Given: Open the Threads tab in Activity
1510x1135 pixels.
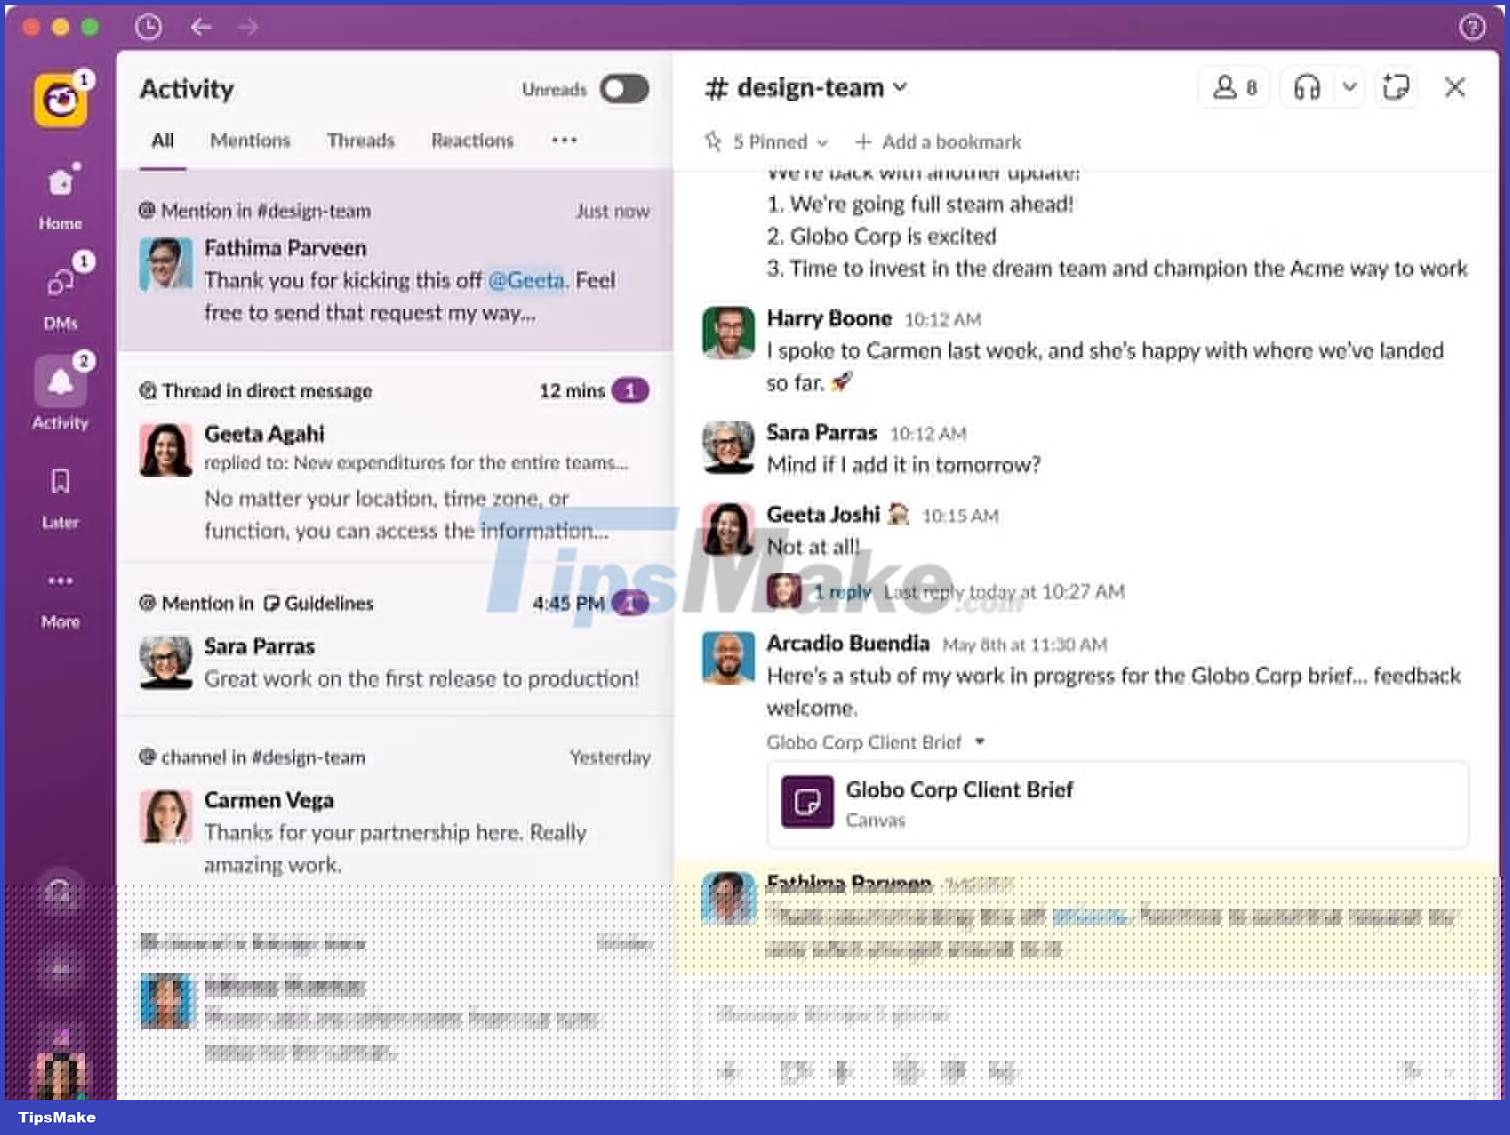Looking at the screenshot, I should [x=360, y=140].
